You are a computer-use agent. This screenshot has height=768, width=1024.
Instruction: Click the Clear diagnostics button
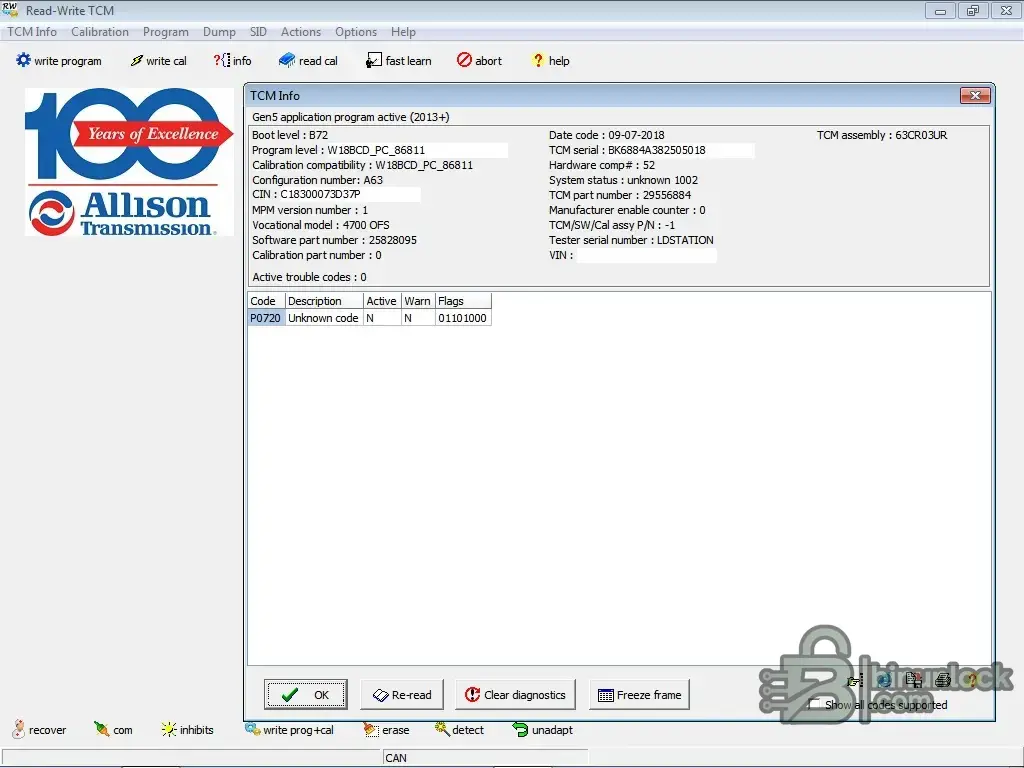(x=515, y=694)
